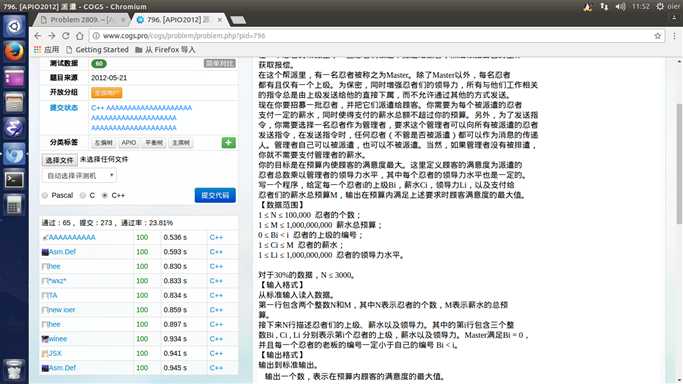This screenshot has height=384, width=683.
Task: Open Asm.Def's profile in the 0.593 s row
Action: click(x=62, y=252)
